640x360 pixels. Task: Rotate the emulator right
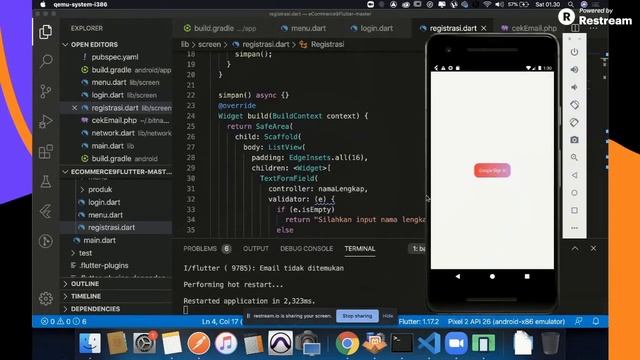tap(574, 122)
